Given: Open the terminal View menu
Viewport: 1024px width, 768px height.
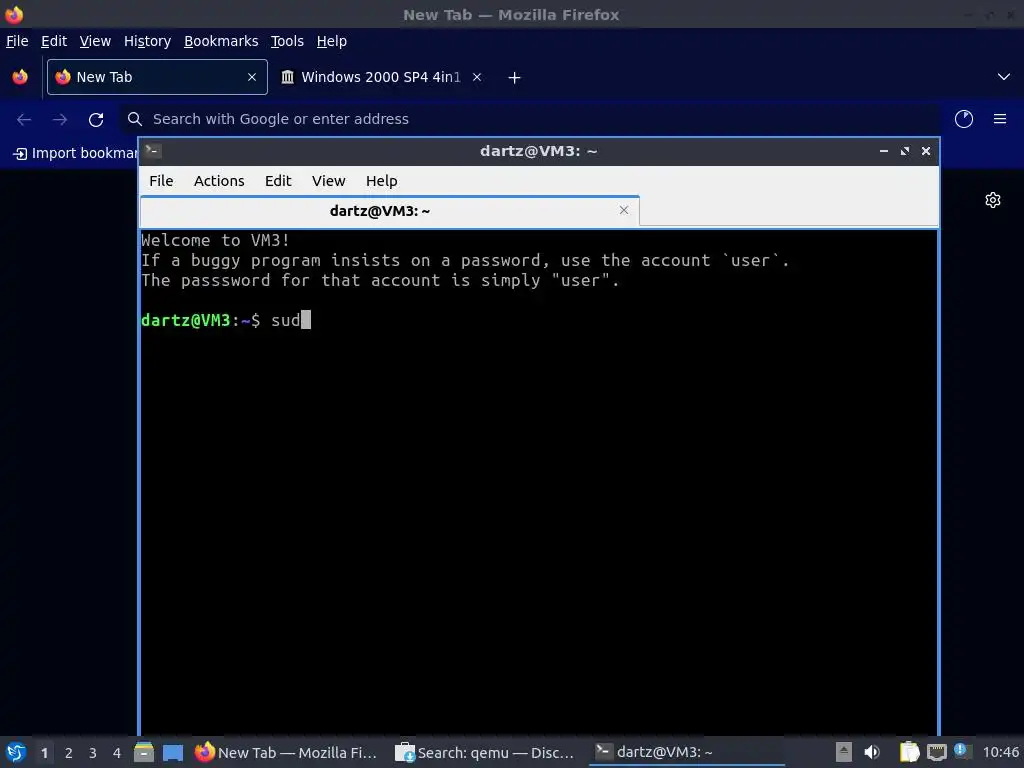Looking at the screenshot, I should point(328,181).
